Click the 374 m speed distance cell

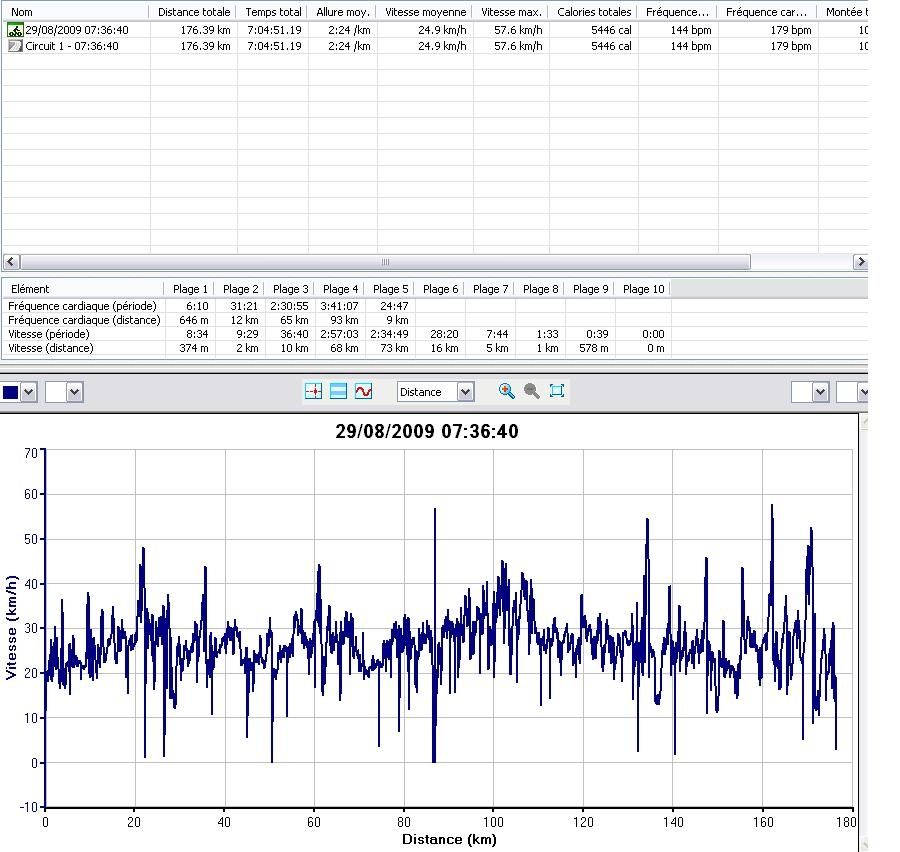coord(193,348)
